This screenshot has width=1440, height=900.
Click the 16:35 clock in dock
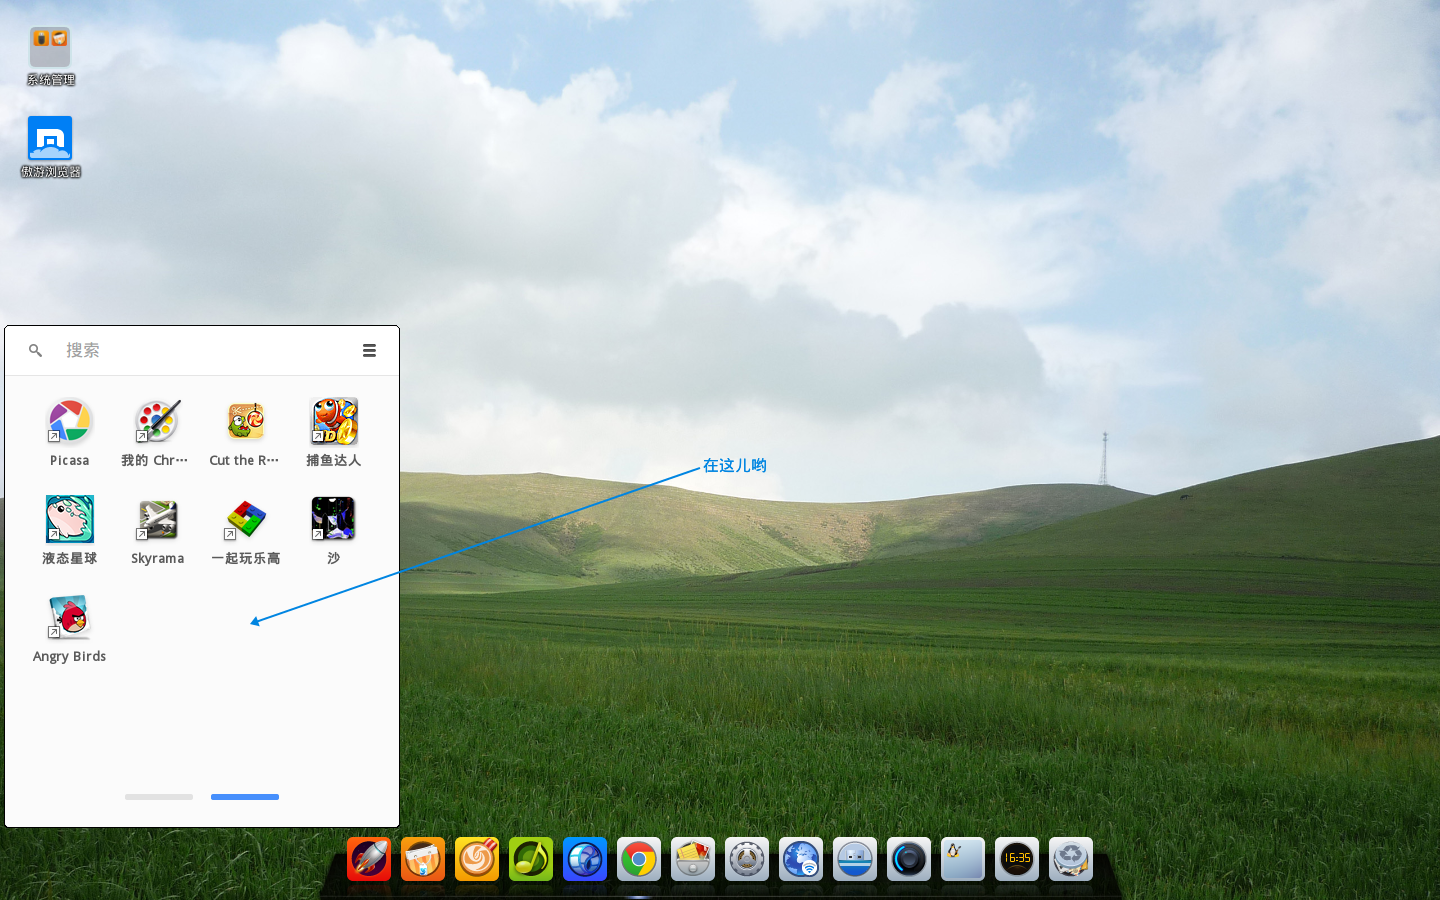(x=1017, y=859)
